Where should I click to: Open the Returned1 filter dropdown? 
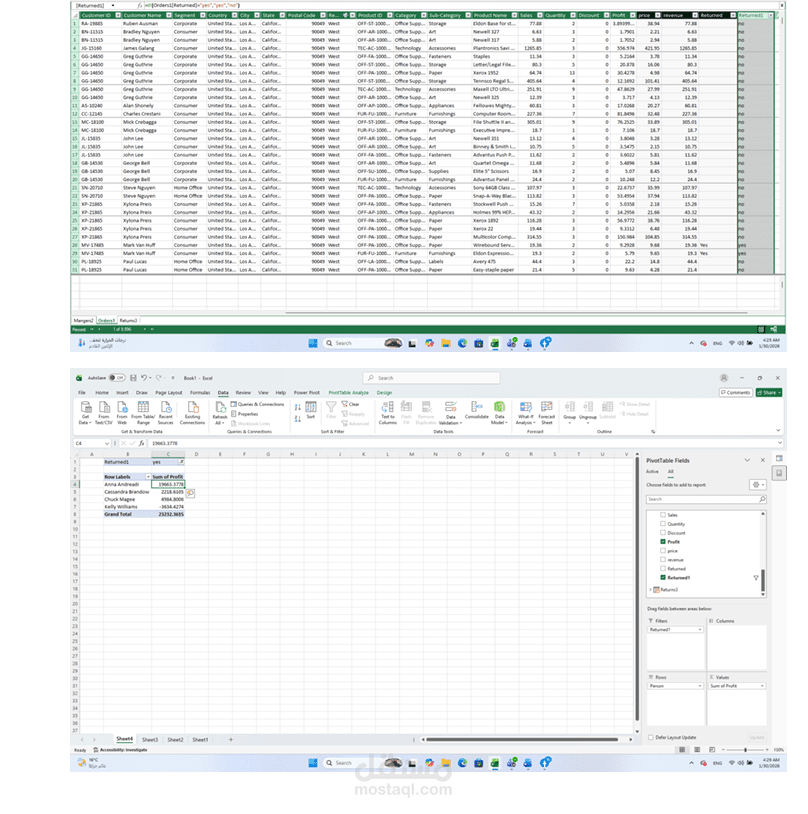tap(700, 629)
